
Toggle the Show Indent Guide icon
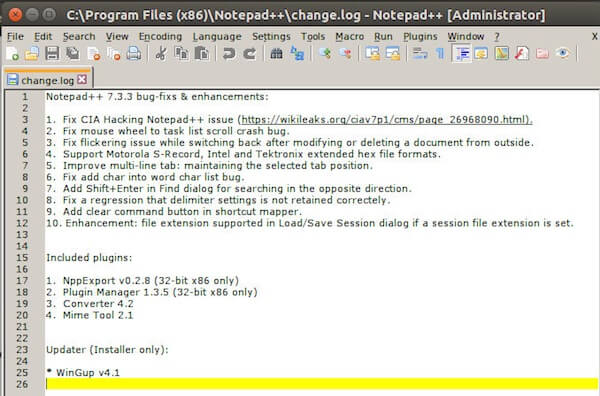pos(461,54)
